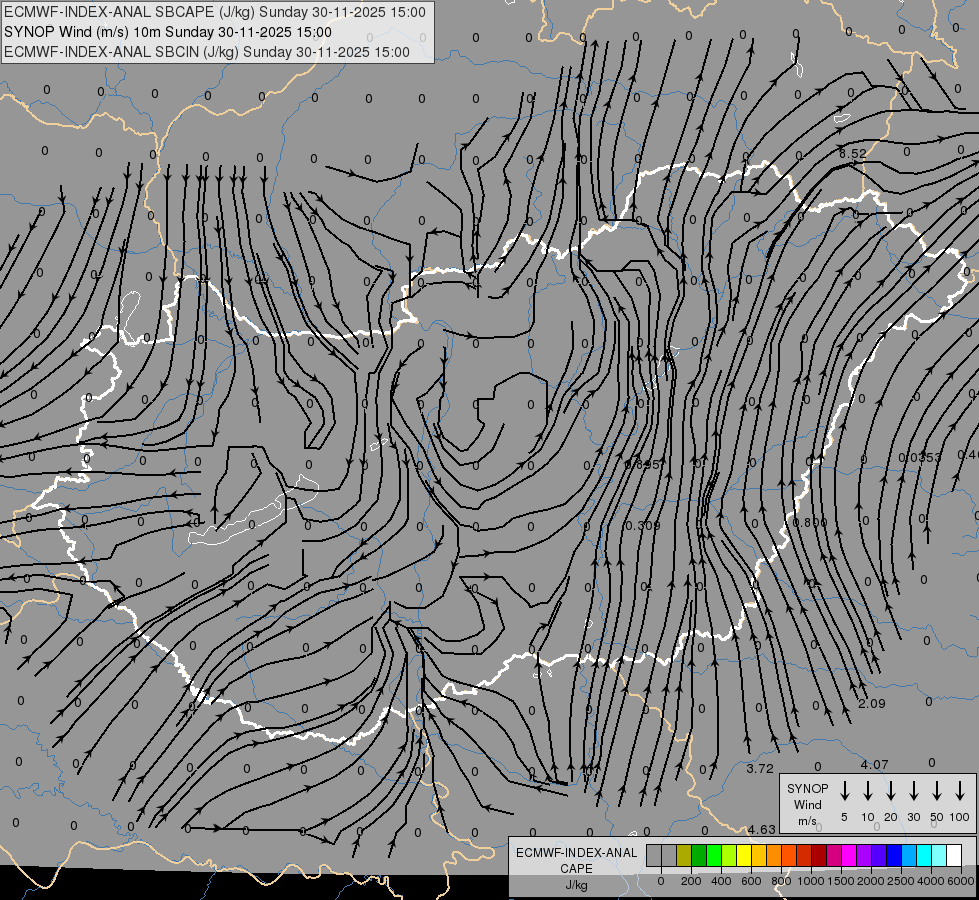
Task: Click the white Lake Balaton outline
Action: 253,510
